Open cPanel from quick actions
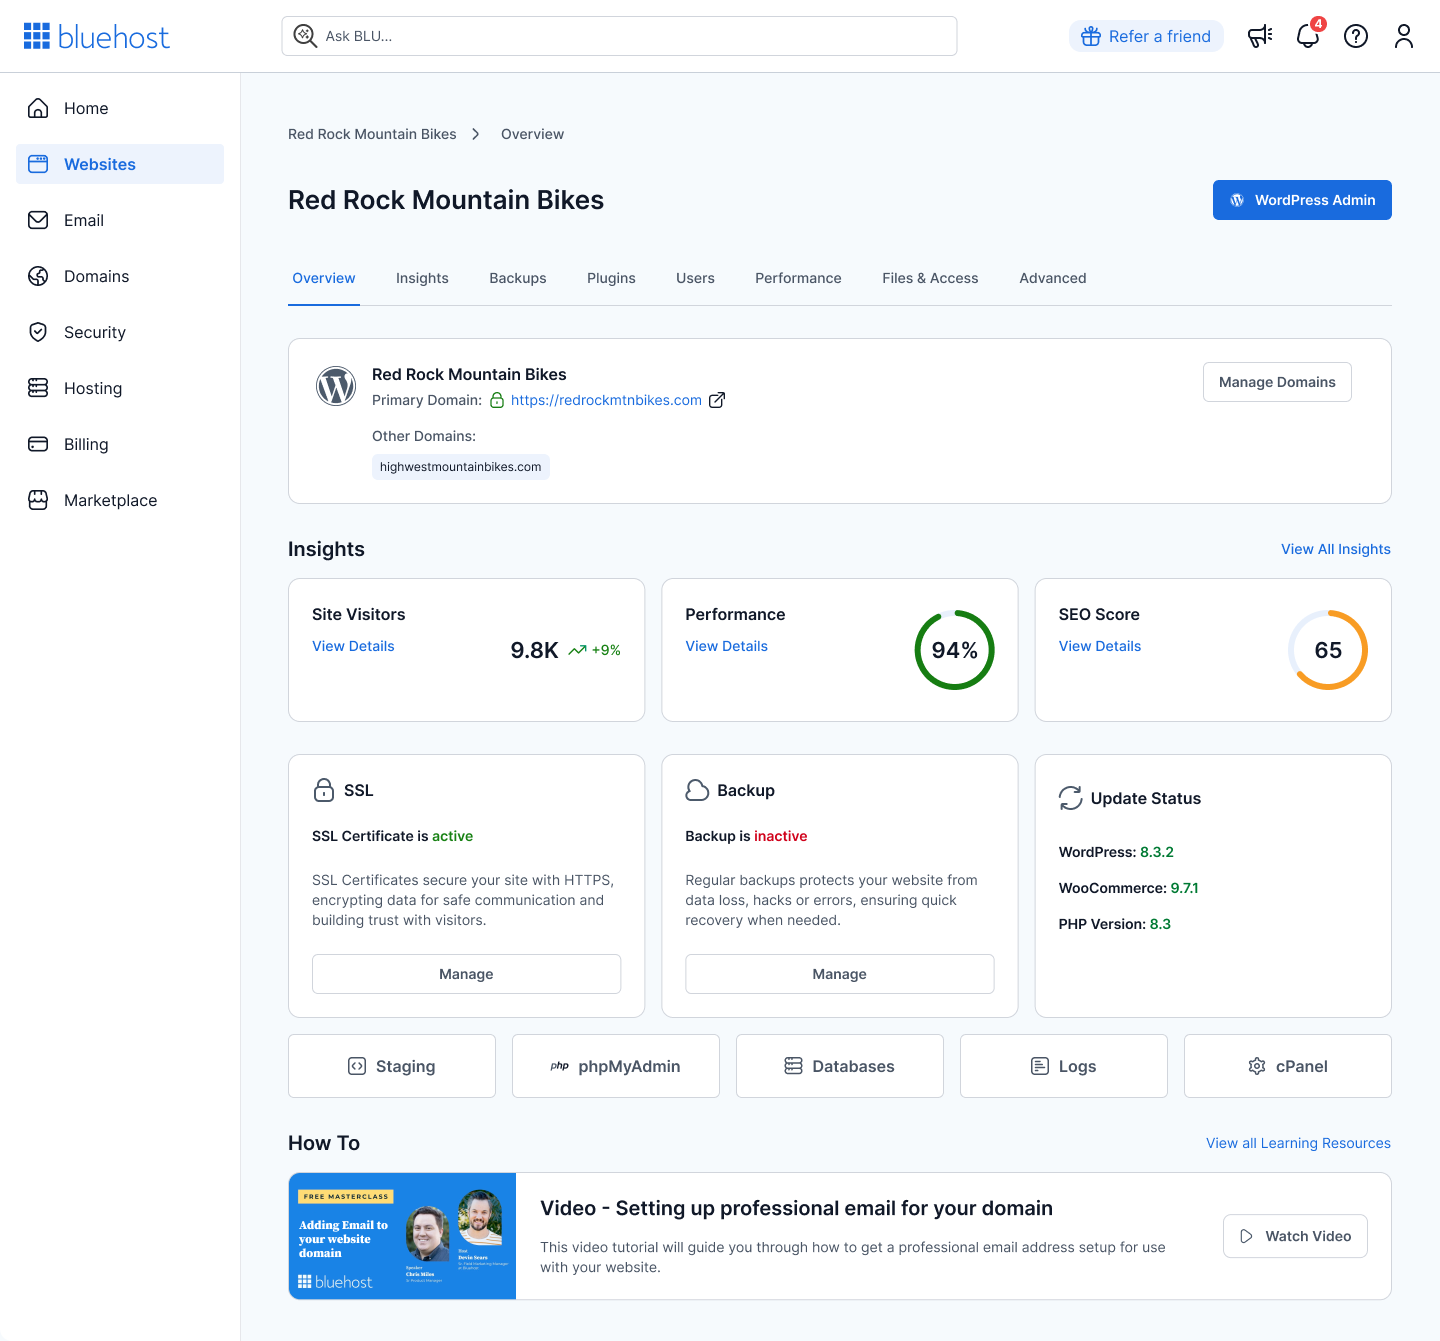Viewport: 1440px width, 1341px height. coord(1287,1066)
